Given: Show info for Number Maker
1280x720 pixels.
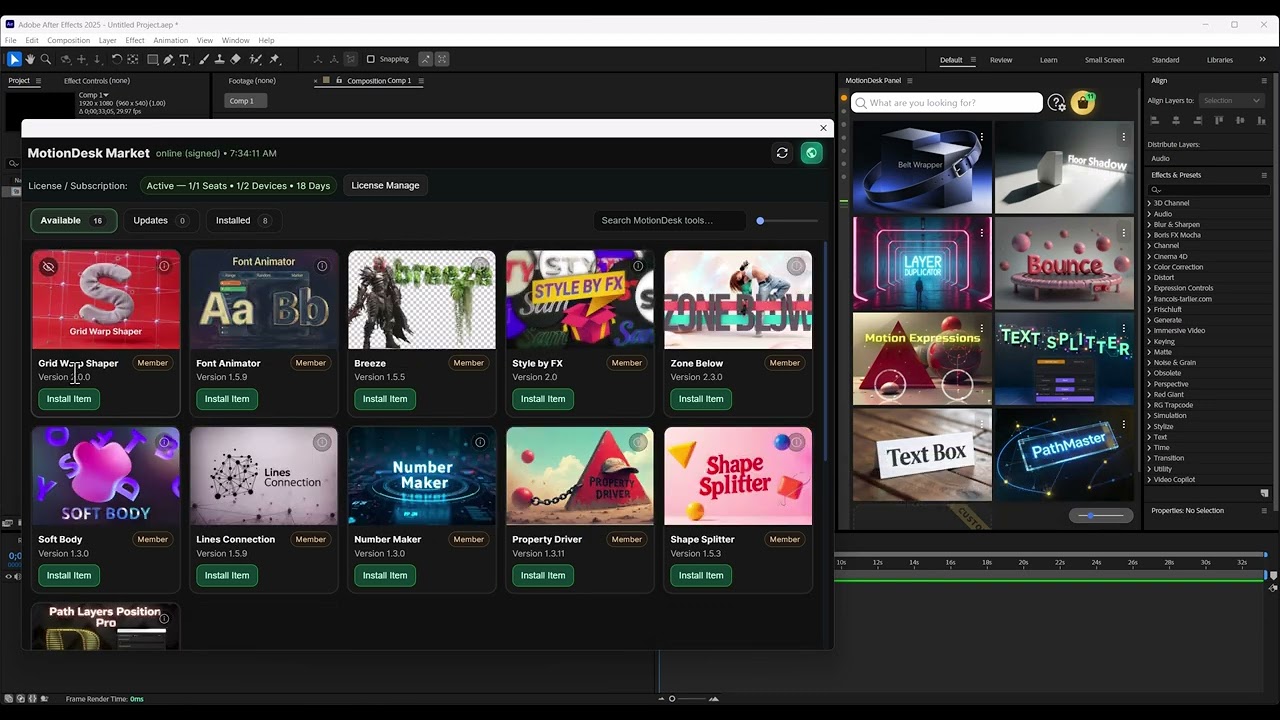Looking at the screenshot, I should [480, 442].
